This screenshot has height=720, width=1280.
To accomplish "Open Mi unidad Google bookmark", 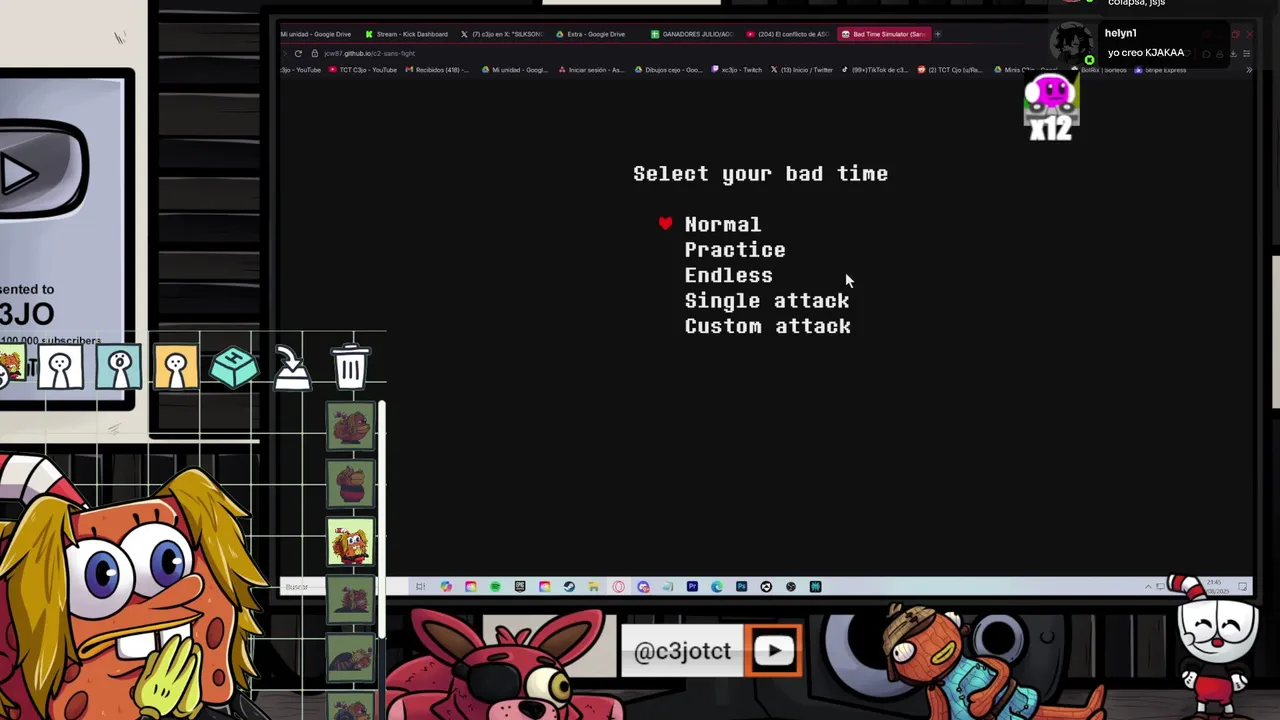I will 514,70.
